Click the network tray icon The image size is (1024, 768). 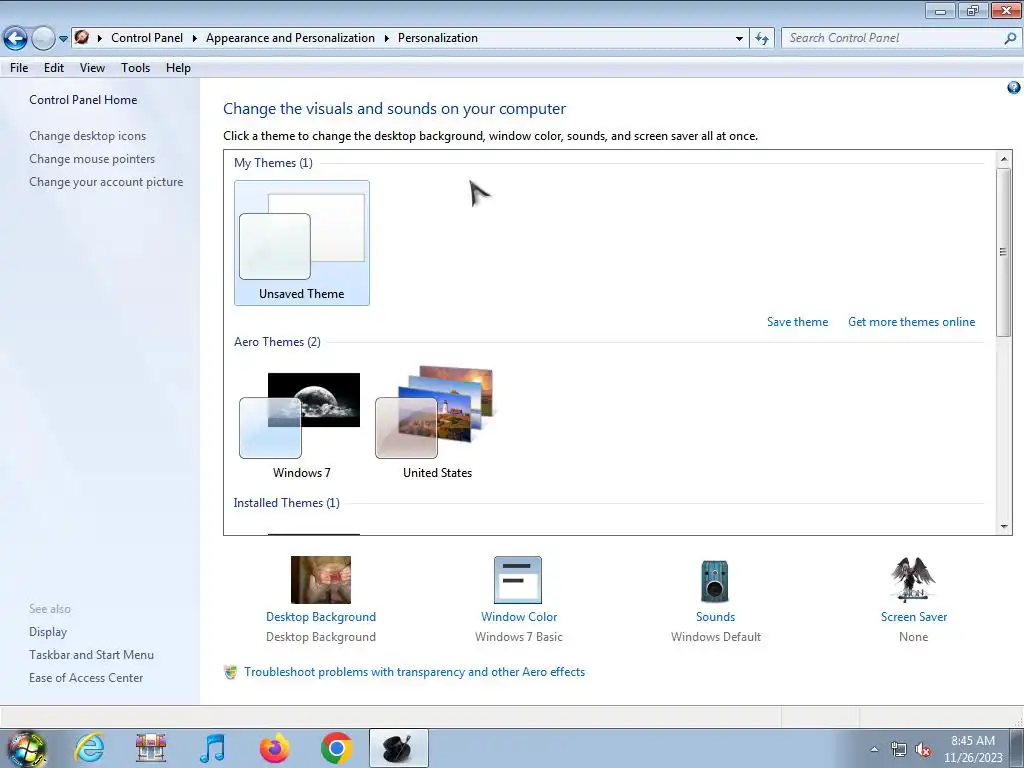click(x=899, y=750)
